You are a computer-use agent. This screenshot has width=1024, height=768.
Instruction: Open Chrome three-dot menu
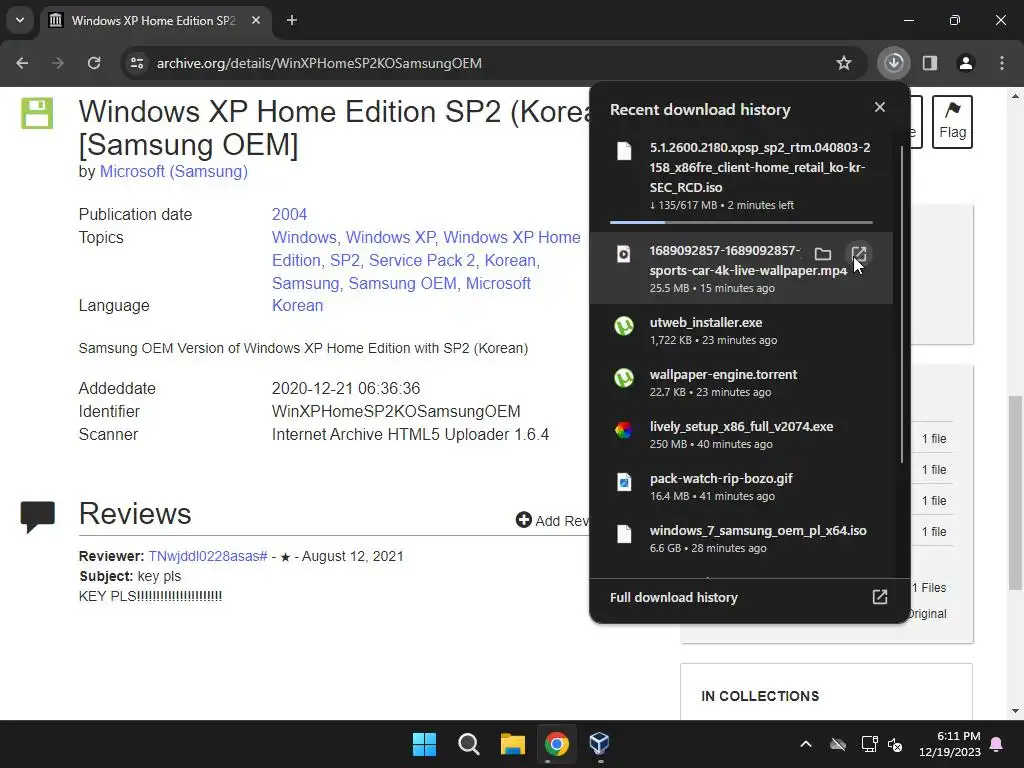pyautogui.click(x=1002, y=63)
